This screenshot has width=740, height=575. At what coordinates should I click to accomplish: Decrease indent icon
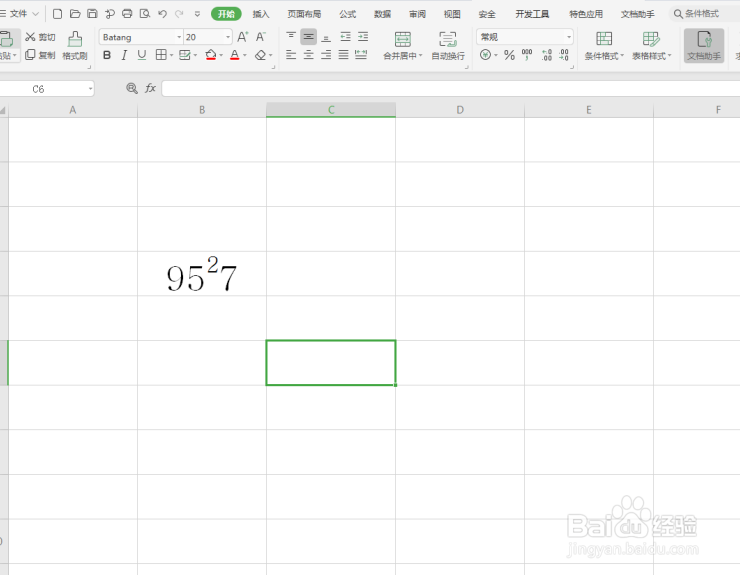[x=345, y=36]
